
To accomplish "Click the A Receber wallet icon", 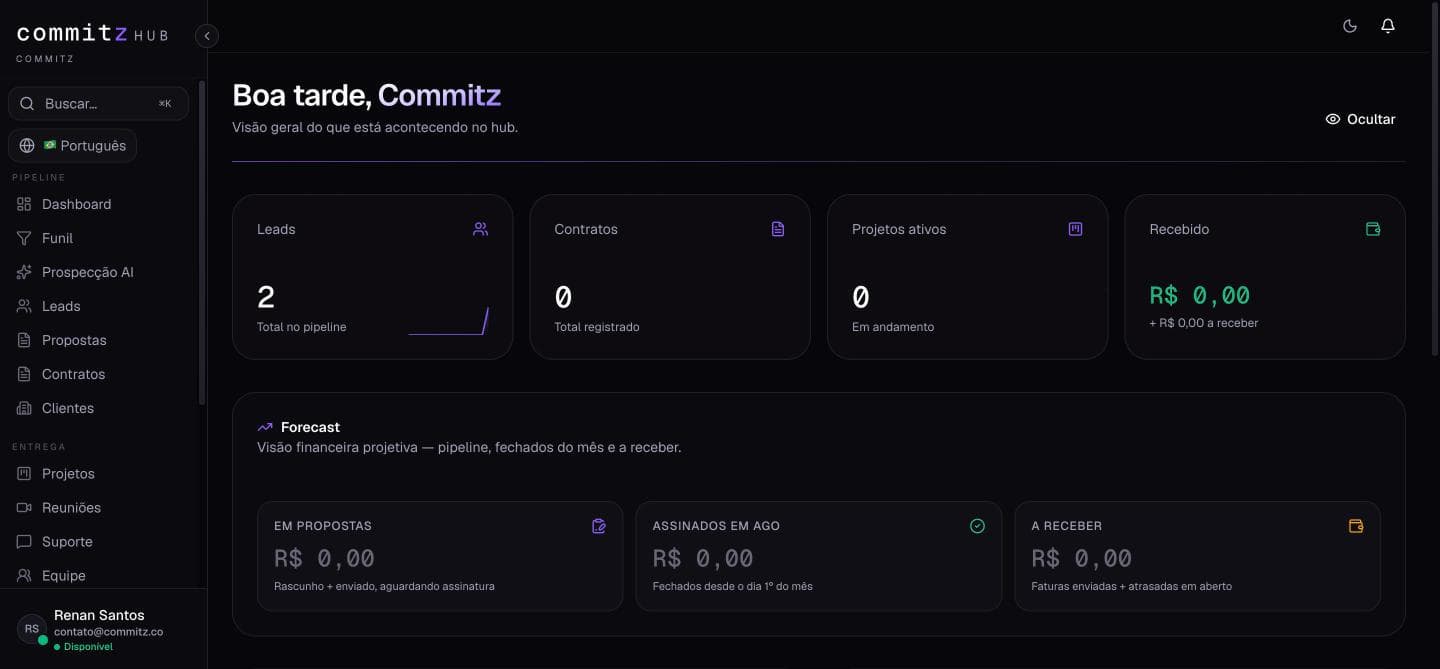I will (1356, 526).
